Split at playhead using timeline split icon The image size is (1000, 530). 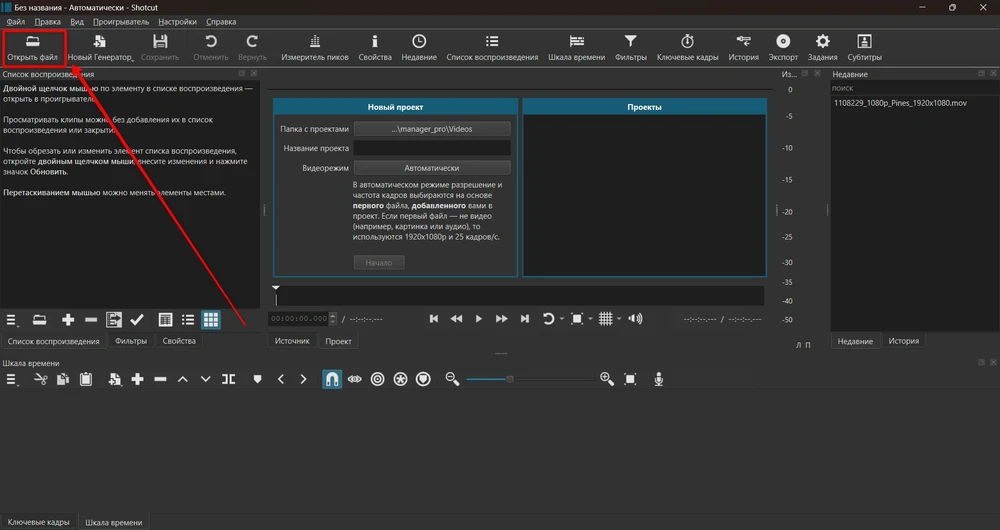click(228, 379)
